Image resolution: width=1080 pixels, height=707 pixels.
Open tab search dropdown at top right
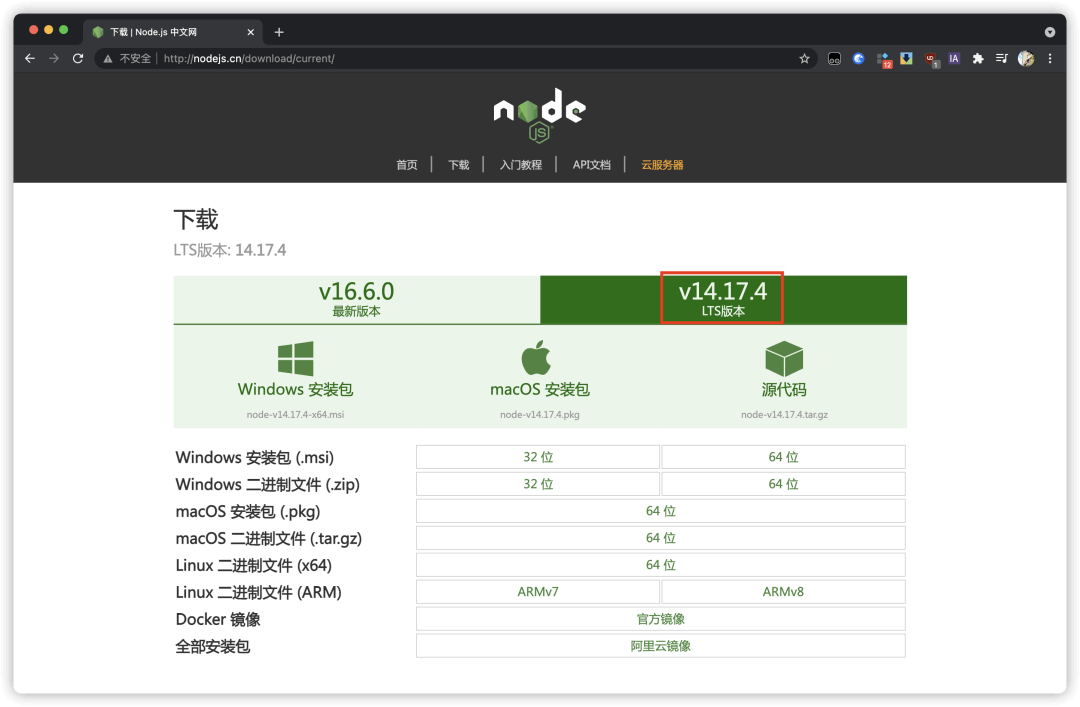pos(1050,32)
